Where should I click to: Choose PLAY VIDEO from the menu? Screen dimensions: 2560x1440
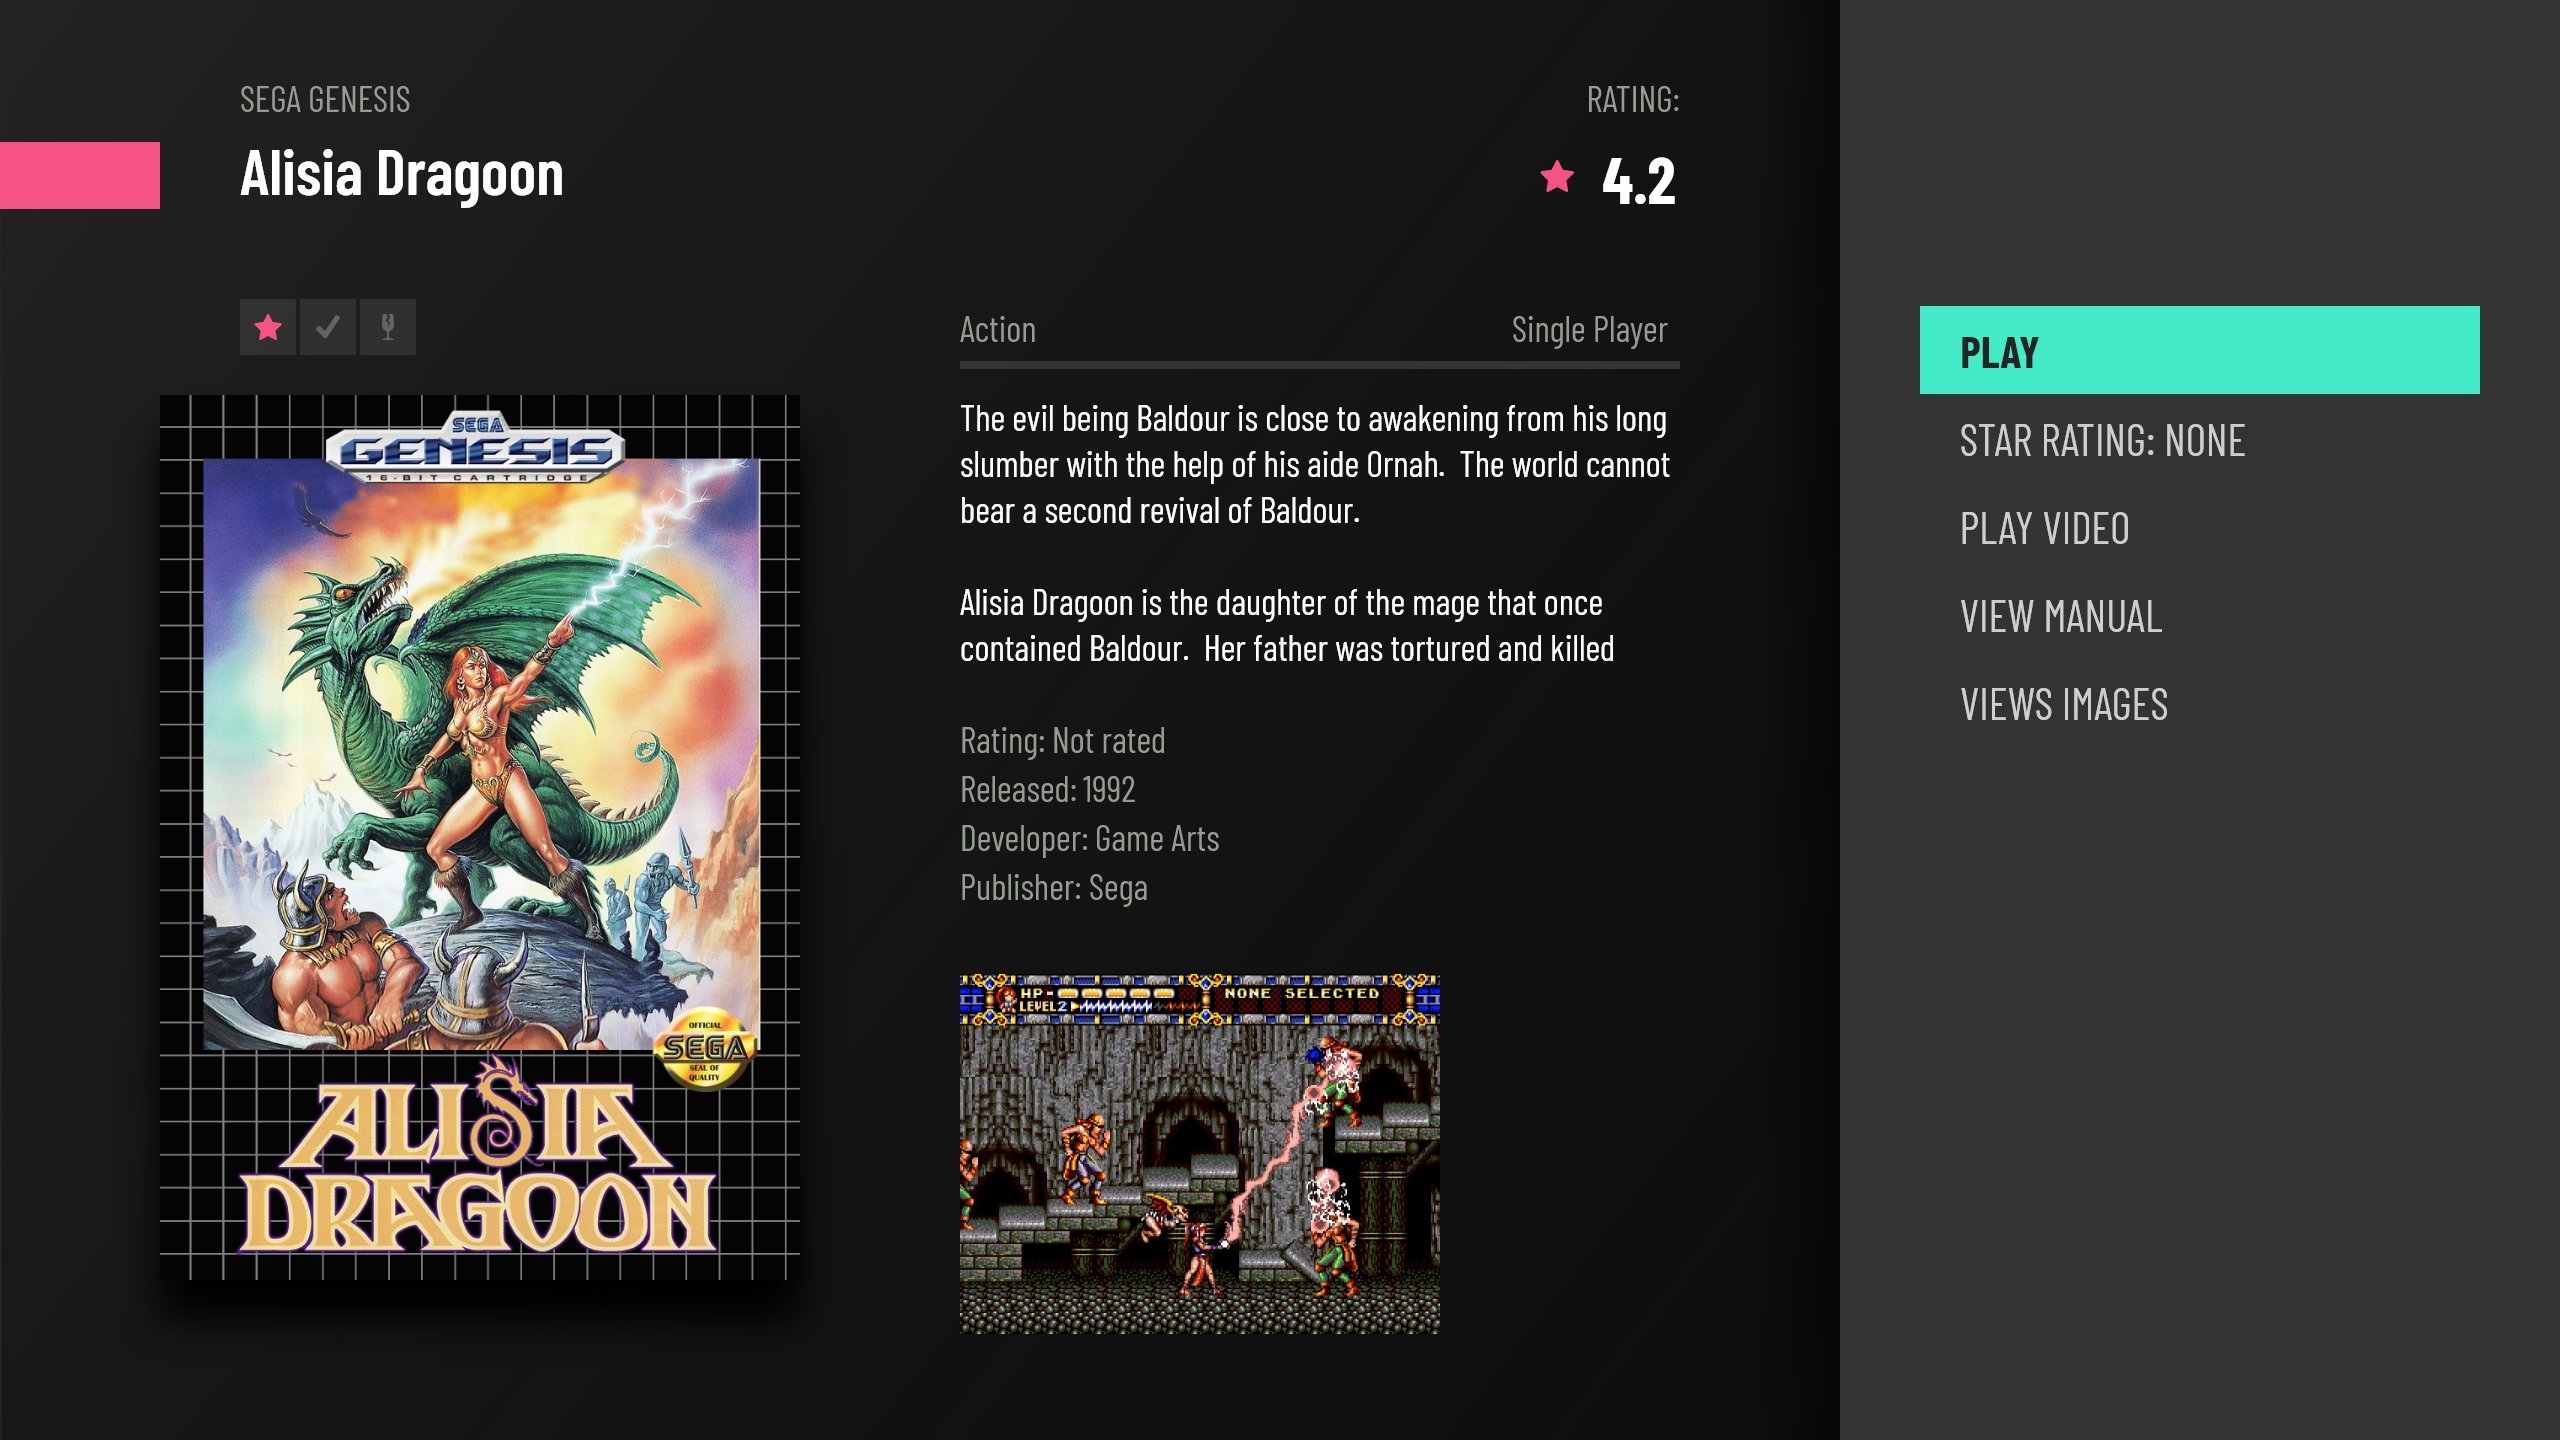tap(2200, 528)
